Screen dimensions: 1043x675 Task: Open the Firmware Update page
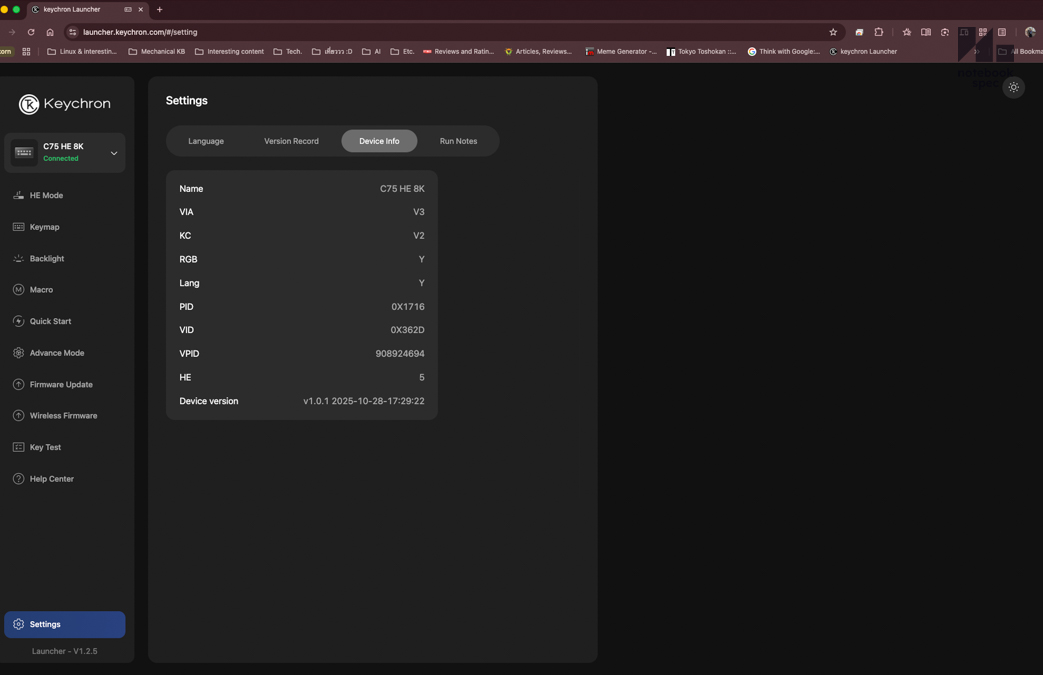(60, 385)
